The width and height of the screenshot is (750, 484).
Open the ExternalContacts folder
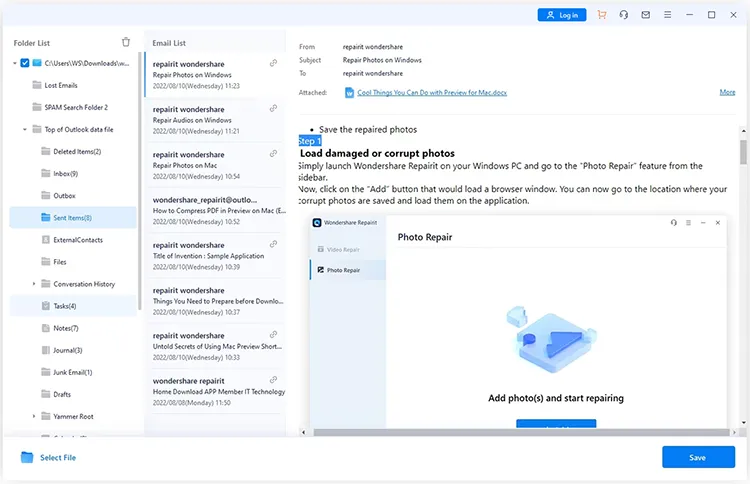click(78, 240)
